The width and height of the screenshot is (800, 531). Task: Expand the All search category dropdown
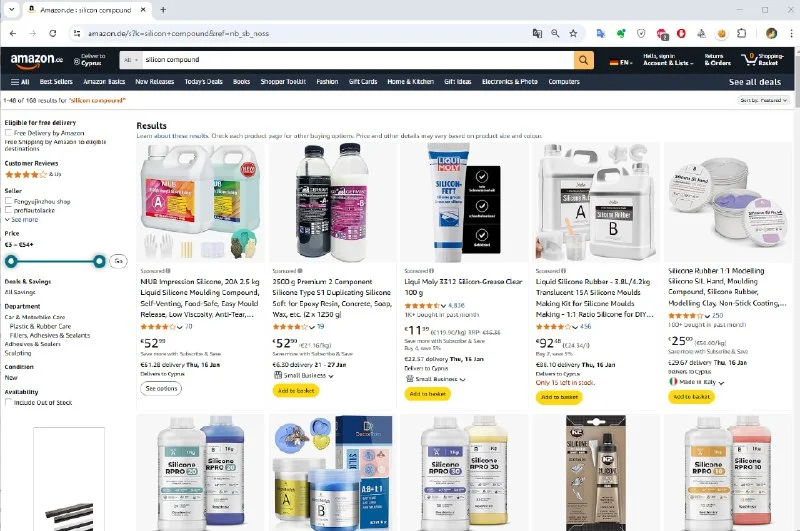click(x=131, y=60)
